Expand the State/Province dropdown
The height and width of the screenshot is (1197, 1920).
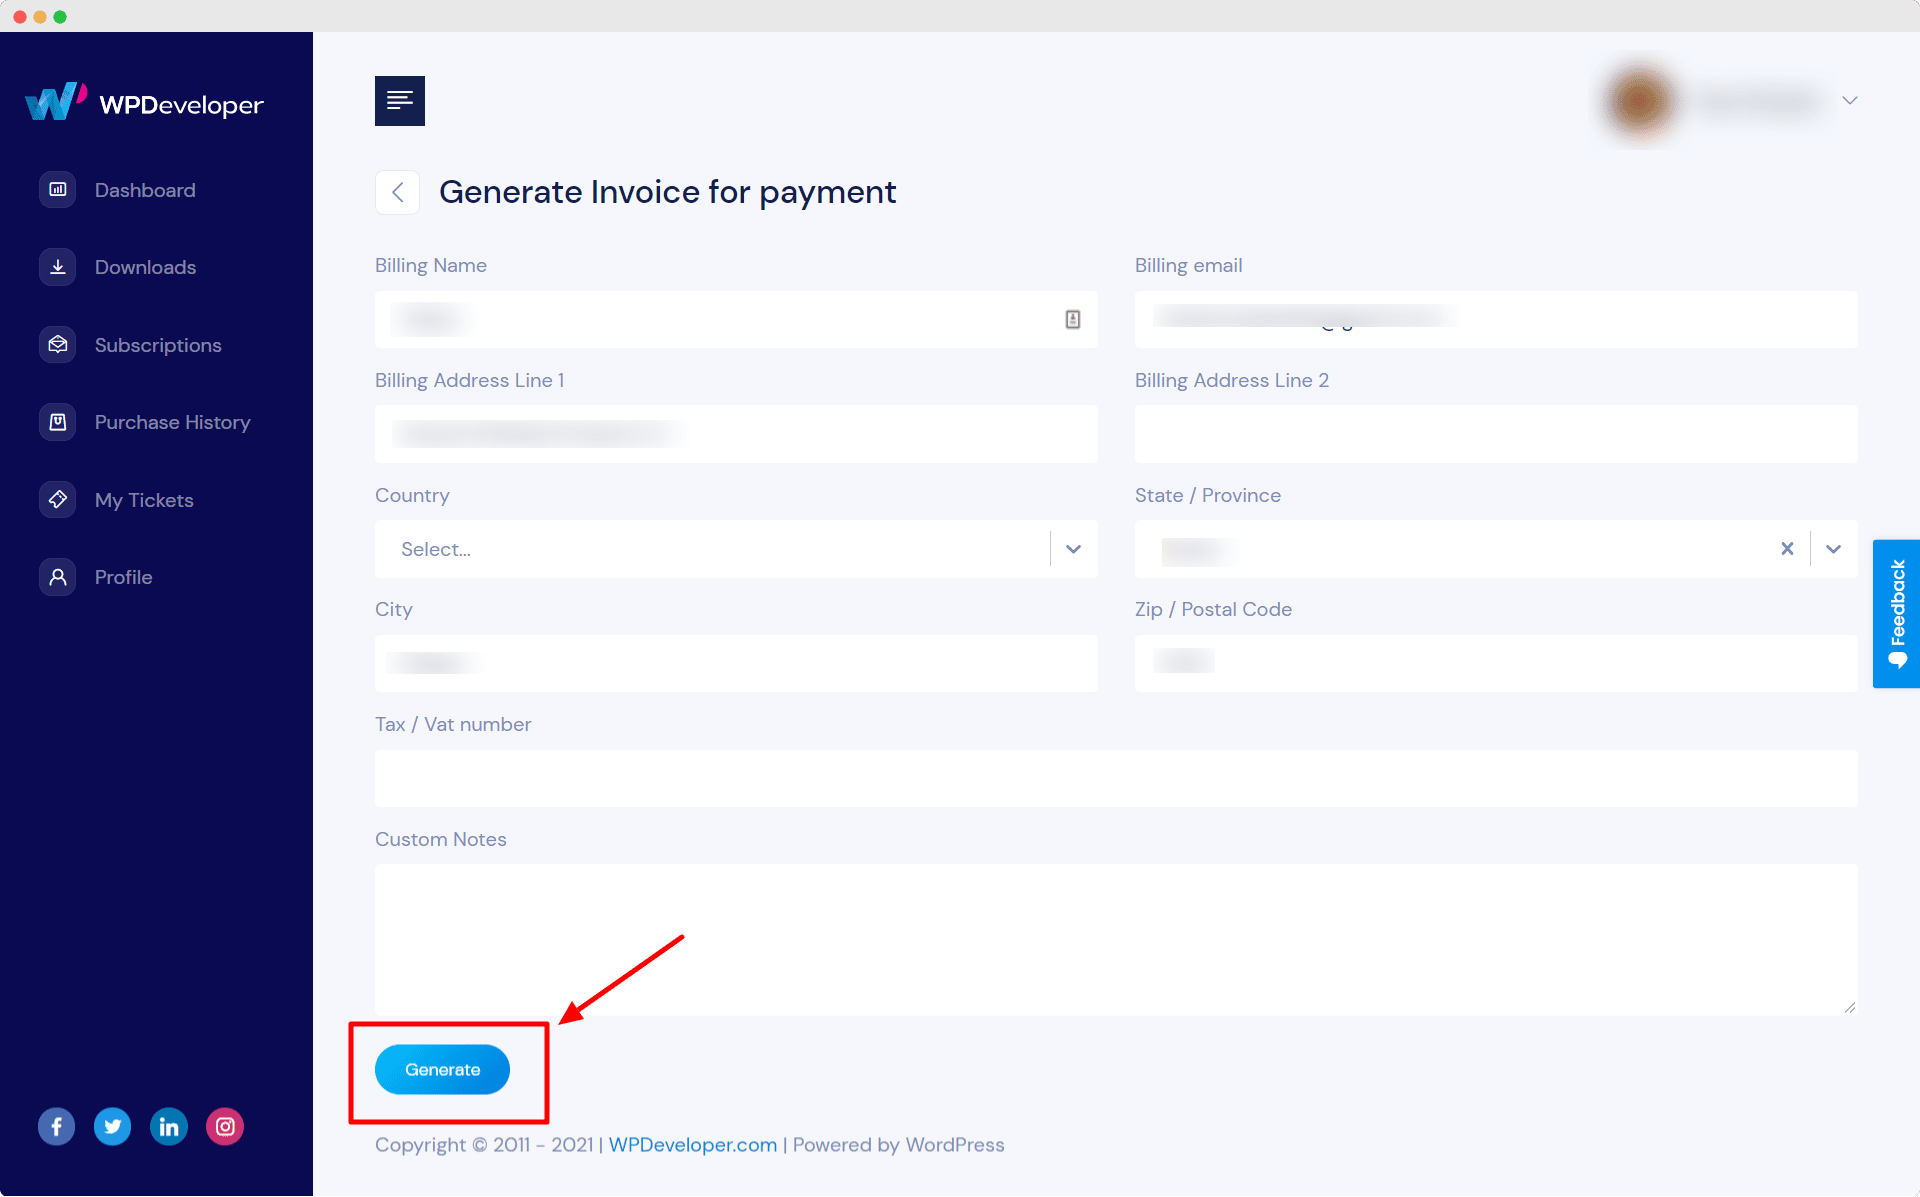[x=1833, y=549]
